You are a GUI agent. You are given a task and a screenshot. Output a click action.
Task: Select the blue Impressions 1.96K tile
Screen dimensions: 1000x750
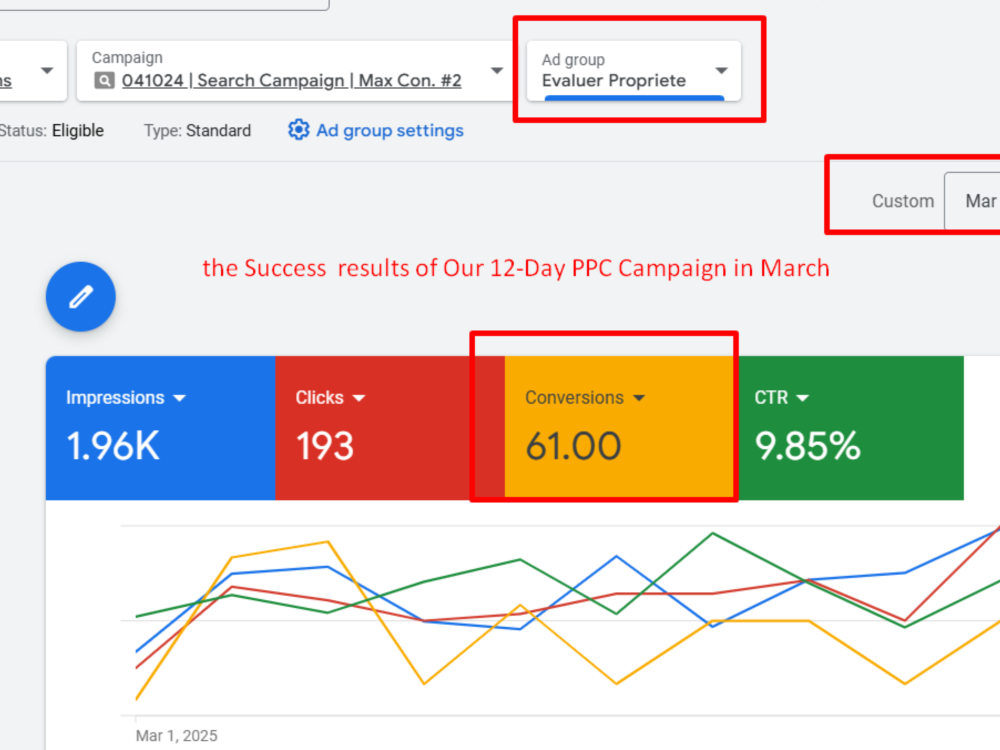[161, 428]
